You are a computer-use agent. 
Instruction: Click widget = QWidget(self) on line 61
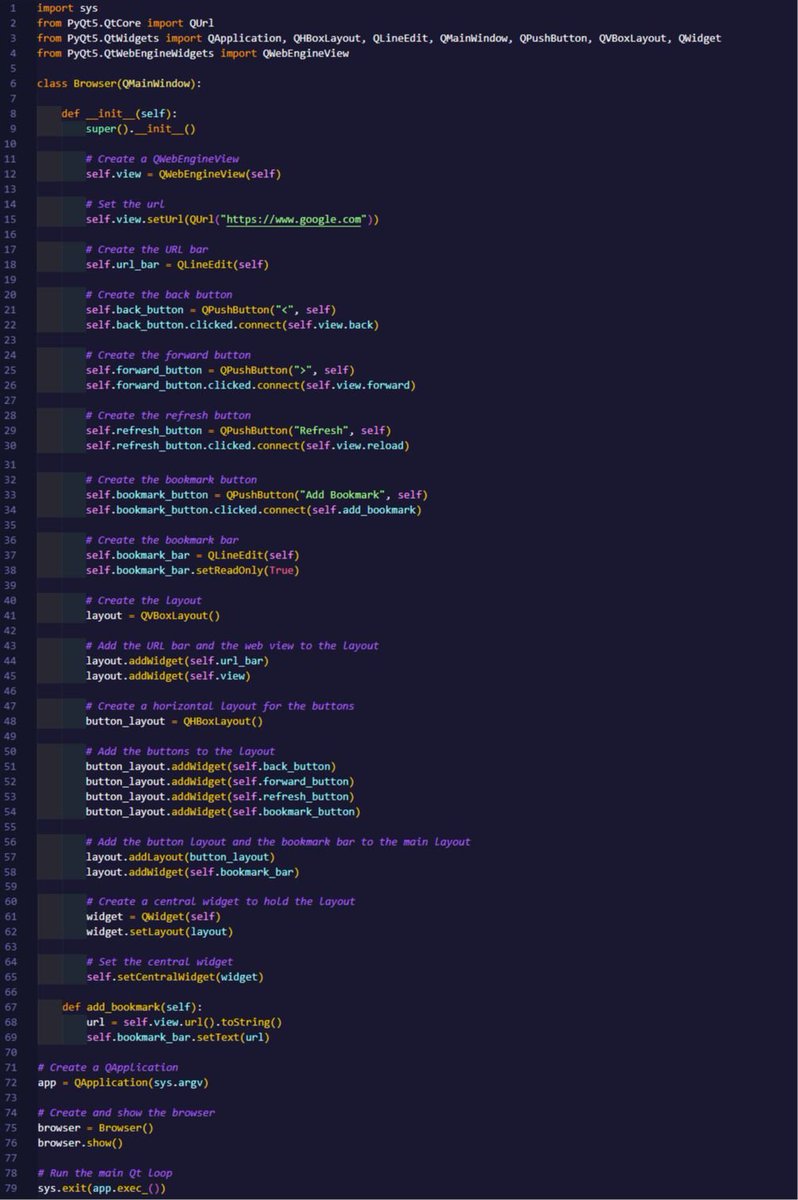click(153, 917)
